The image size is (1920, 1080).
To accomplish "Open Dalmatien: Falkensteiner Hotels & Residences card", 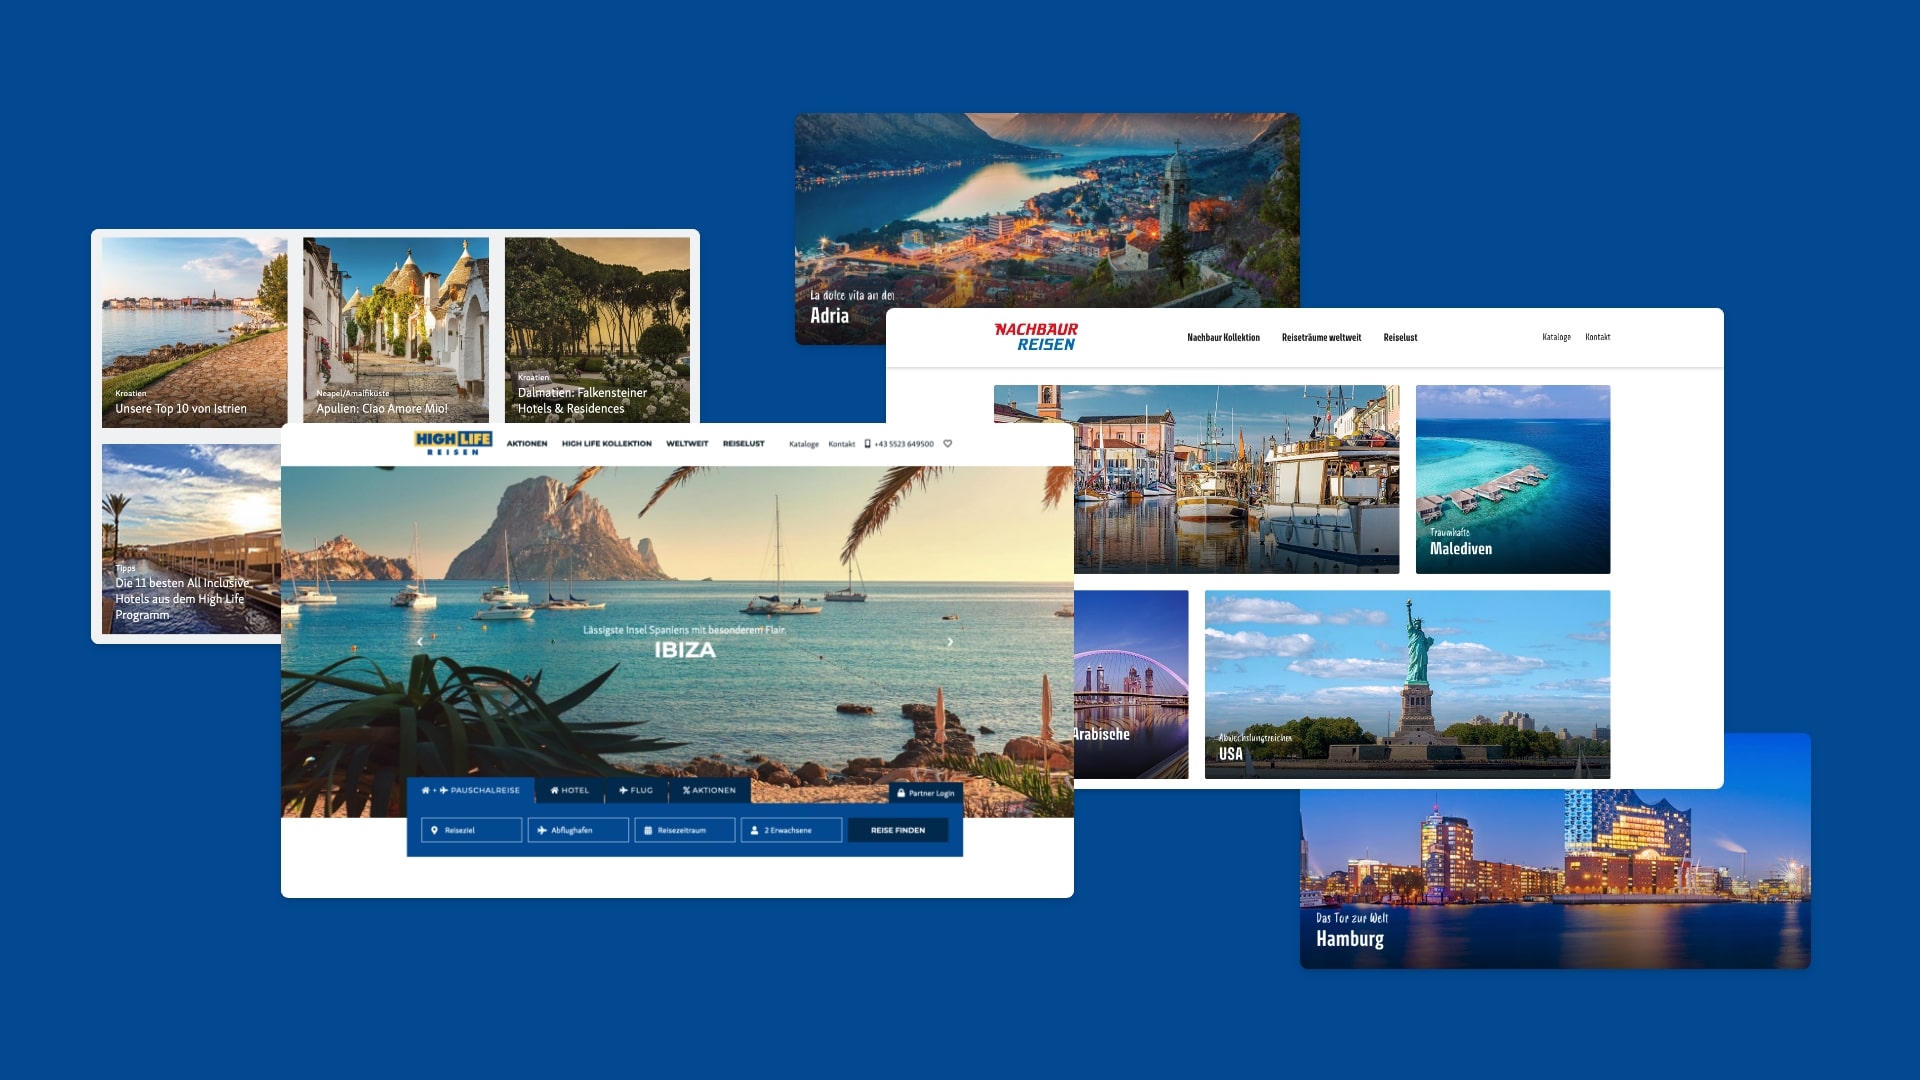I will click(x=597, y=330).
